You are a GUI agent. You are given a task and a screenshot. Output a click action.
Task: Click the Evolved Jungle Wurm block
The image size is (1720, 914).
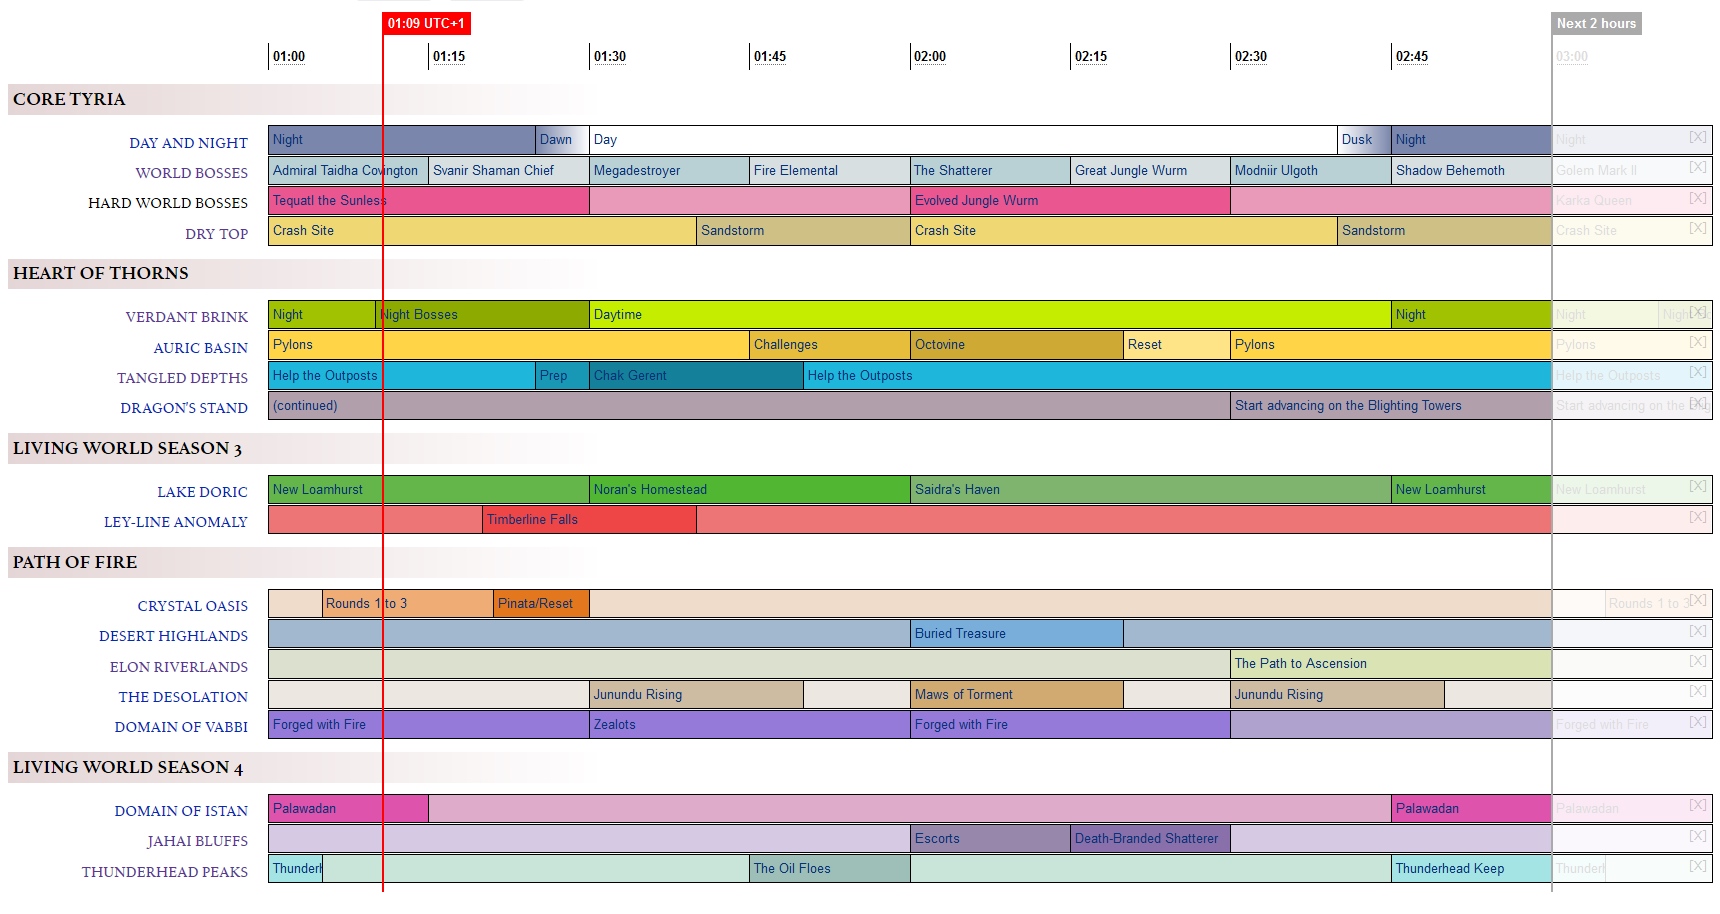pyautogui.click(x=1070, y=200)
